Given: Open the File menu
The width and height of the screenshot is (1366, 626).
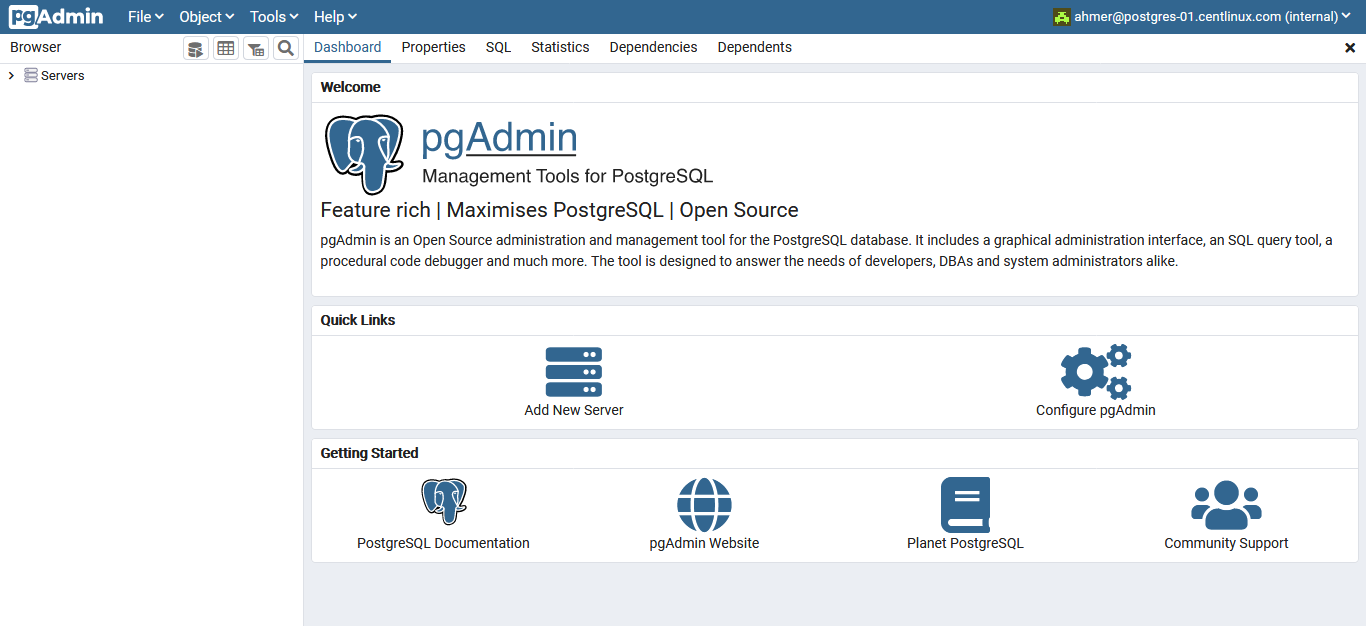Looking at the screenshot, I should coord(144,16).
